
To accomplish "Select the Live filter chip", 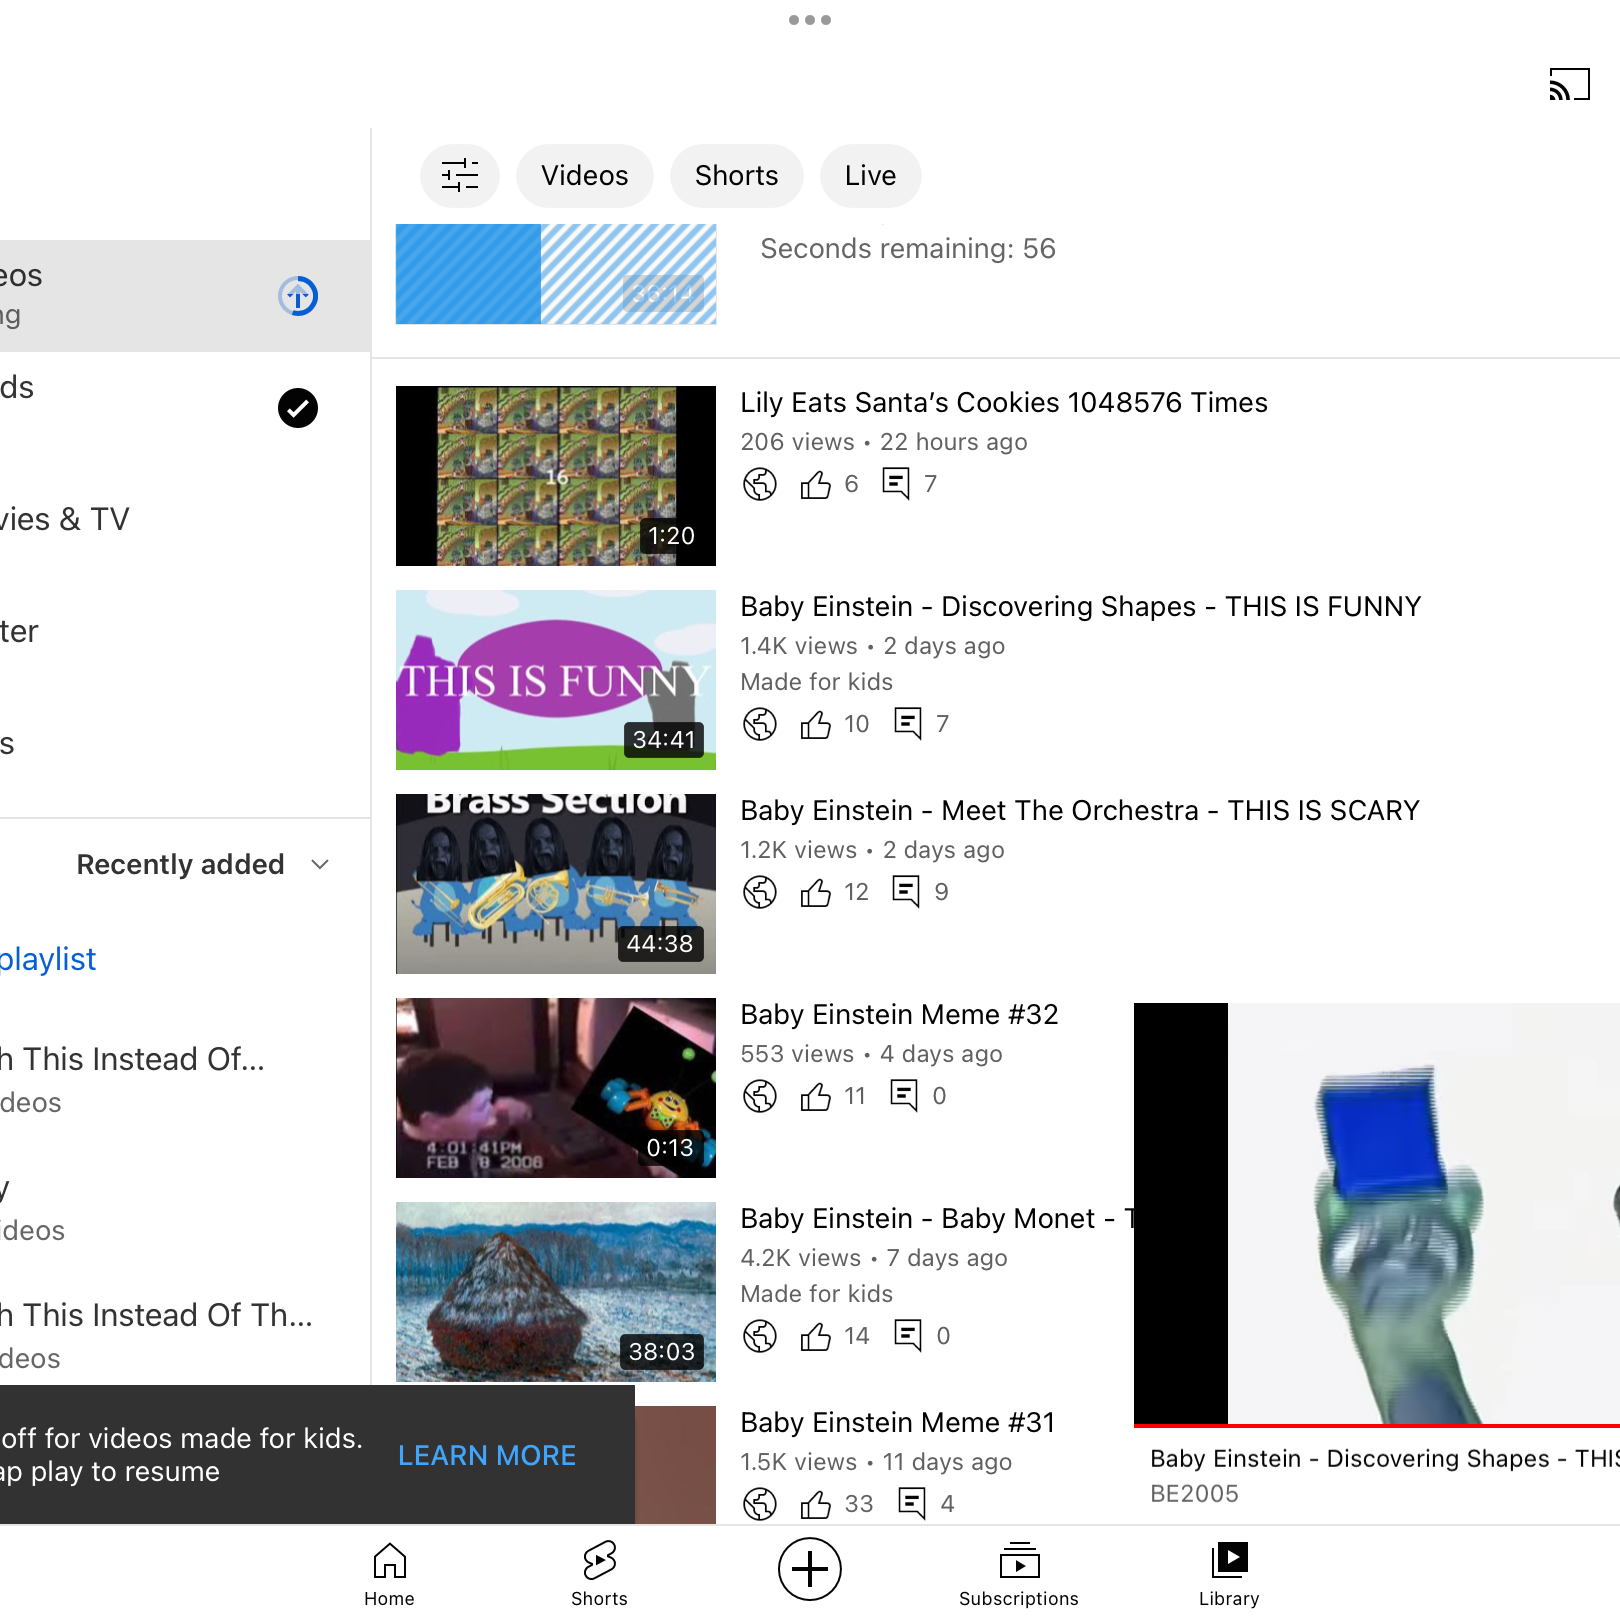I will tap(870, 176).
